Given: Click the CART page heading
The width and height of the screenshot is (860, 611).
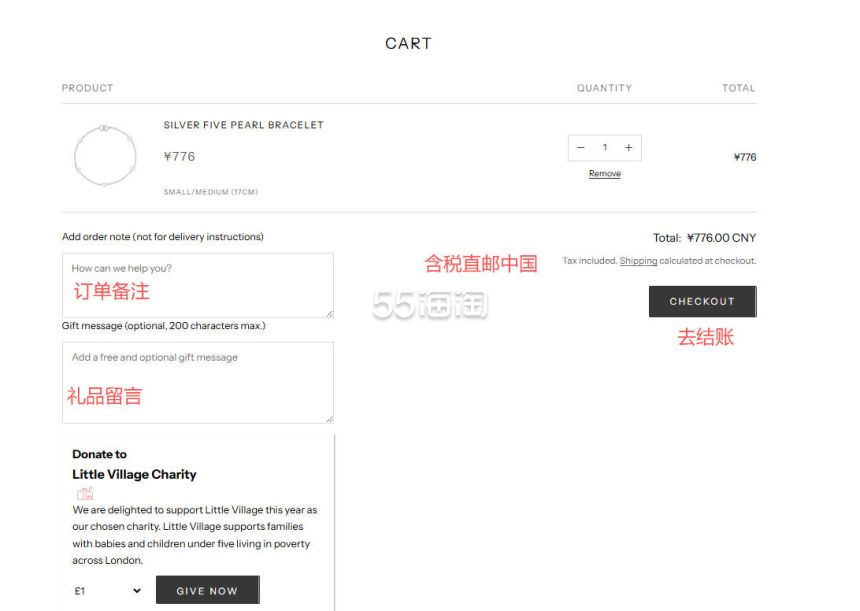Looking at the screenshot, I should pyautogui.click(x=408, y=44).
